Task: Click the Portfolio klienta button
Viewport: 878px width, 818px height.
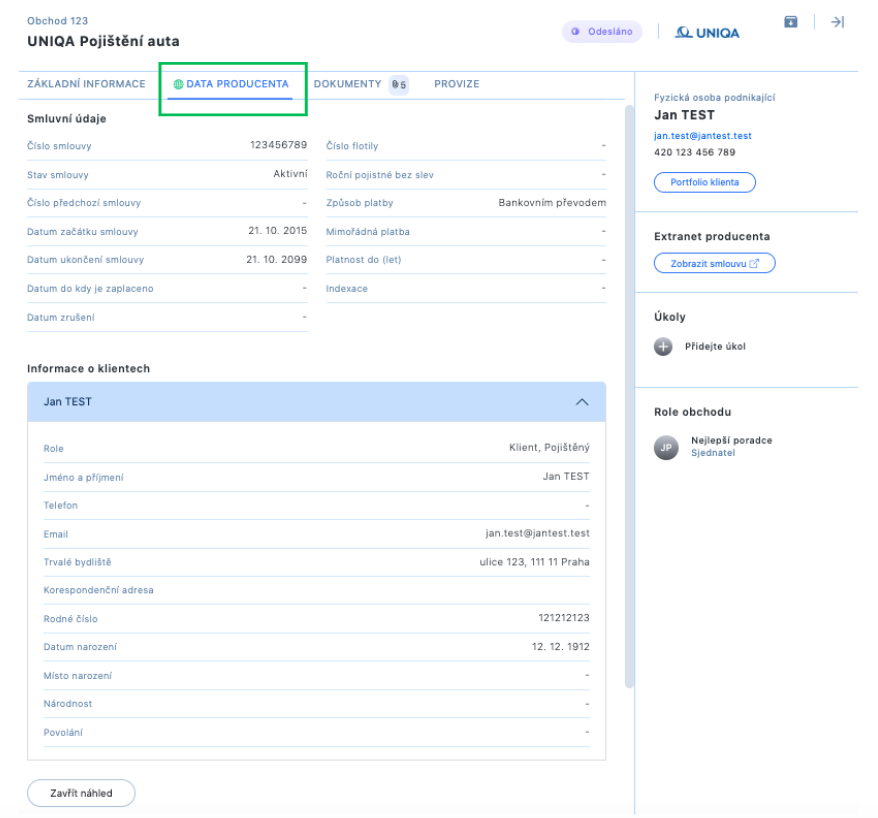Action: coord(704,182)
